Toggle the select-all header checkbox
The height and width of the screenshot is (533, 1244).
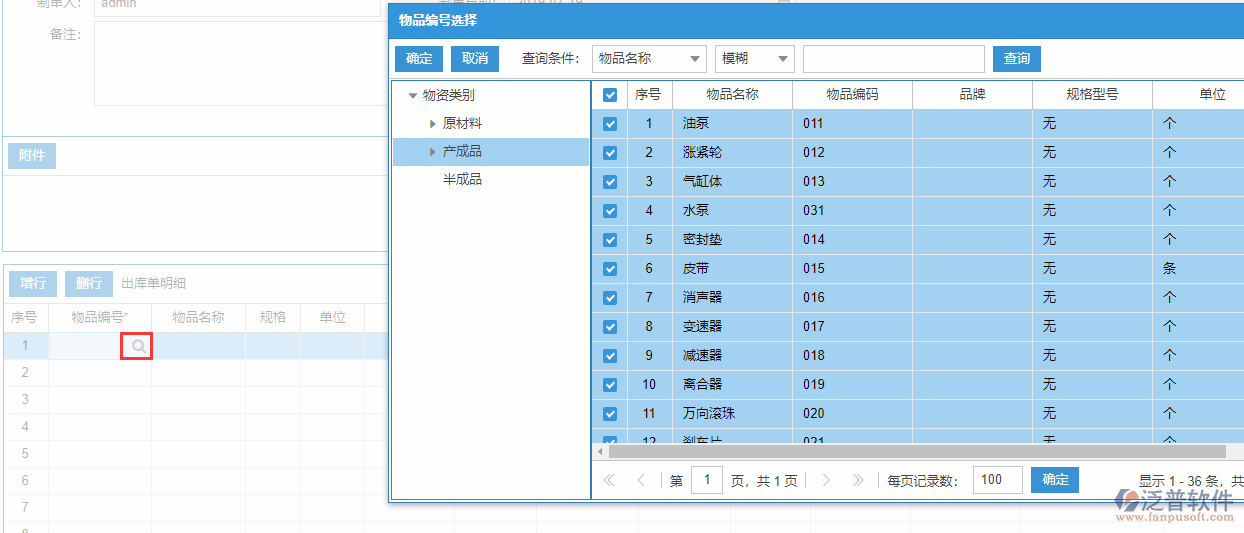click(610, 95)
